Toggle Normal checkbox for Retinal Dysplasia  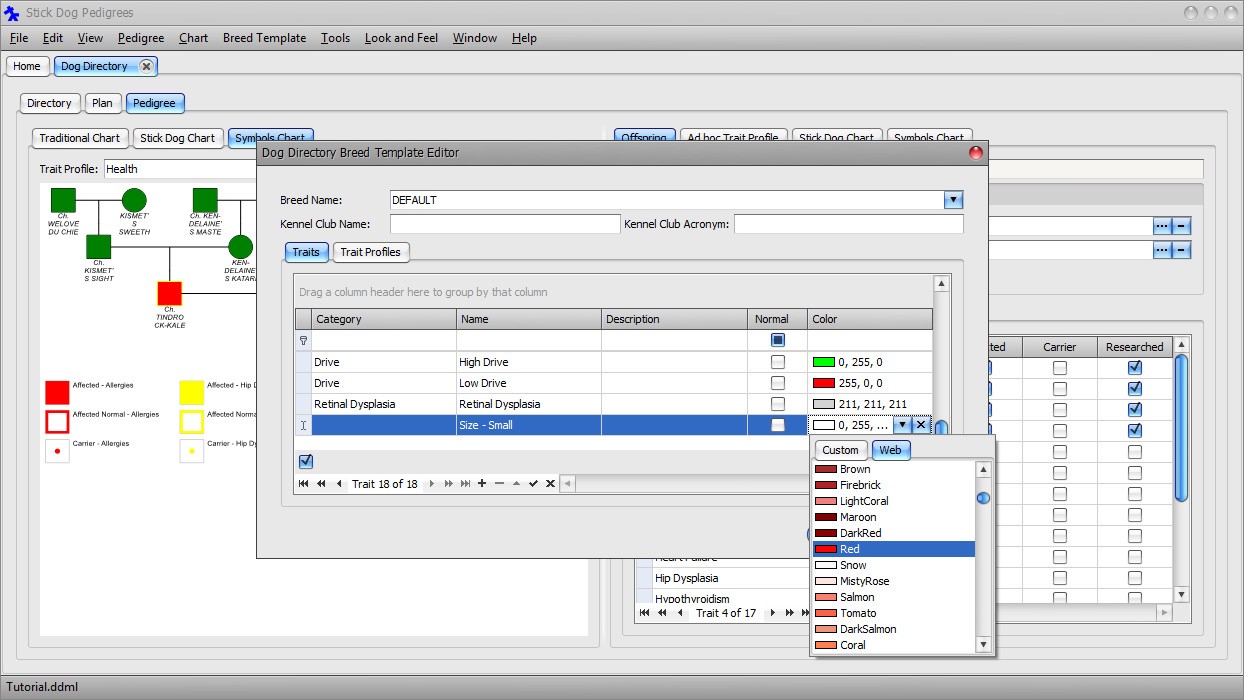[x=777, y=404]
